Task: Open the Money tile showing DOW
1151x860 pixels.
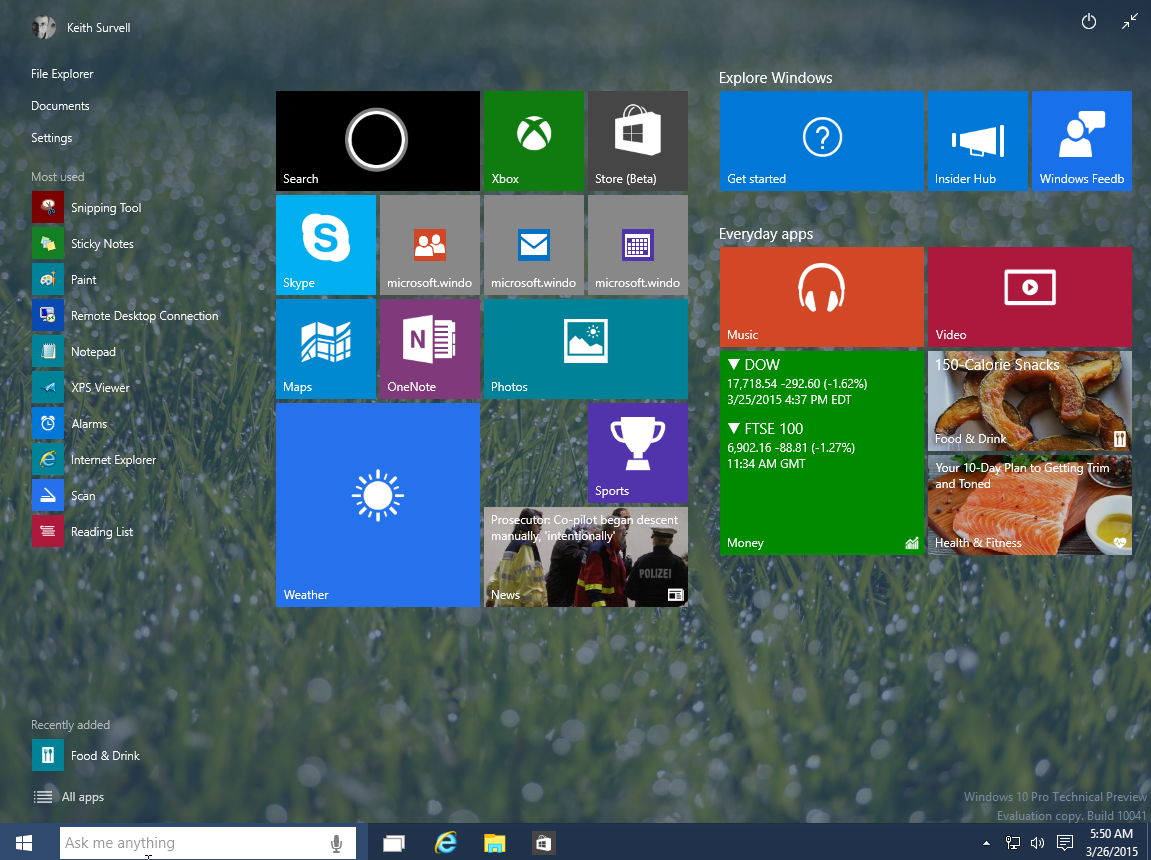Action: click(821, 453)
